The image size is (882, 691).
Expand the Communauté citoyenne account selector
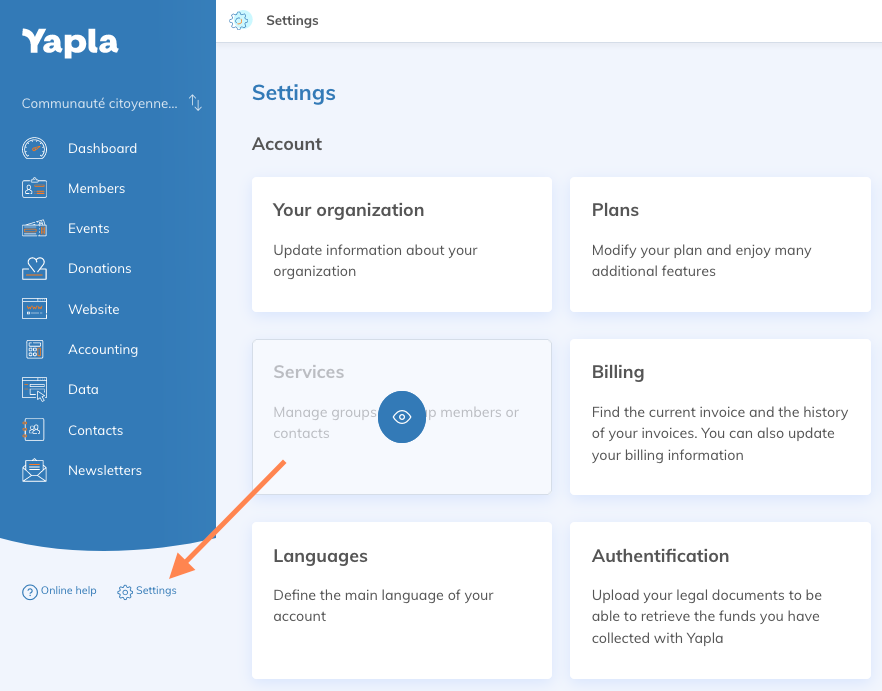click(x=100, y=104)
